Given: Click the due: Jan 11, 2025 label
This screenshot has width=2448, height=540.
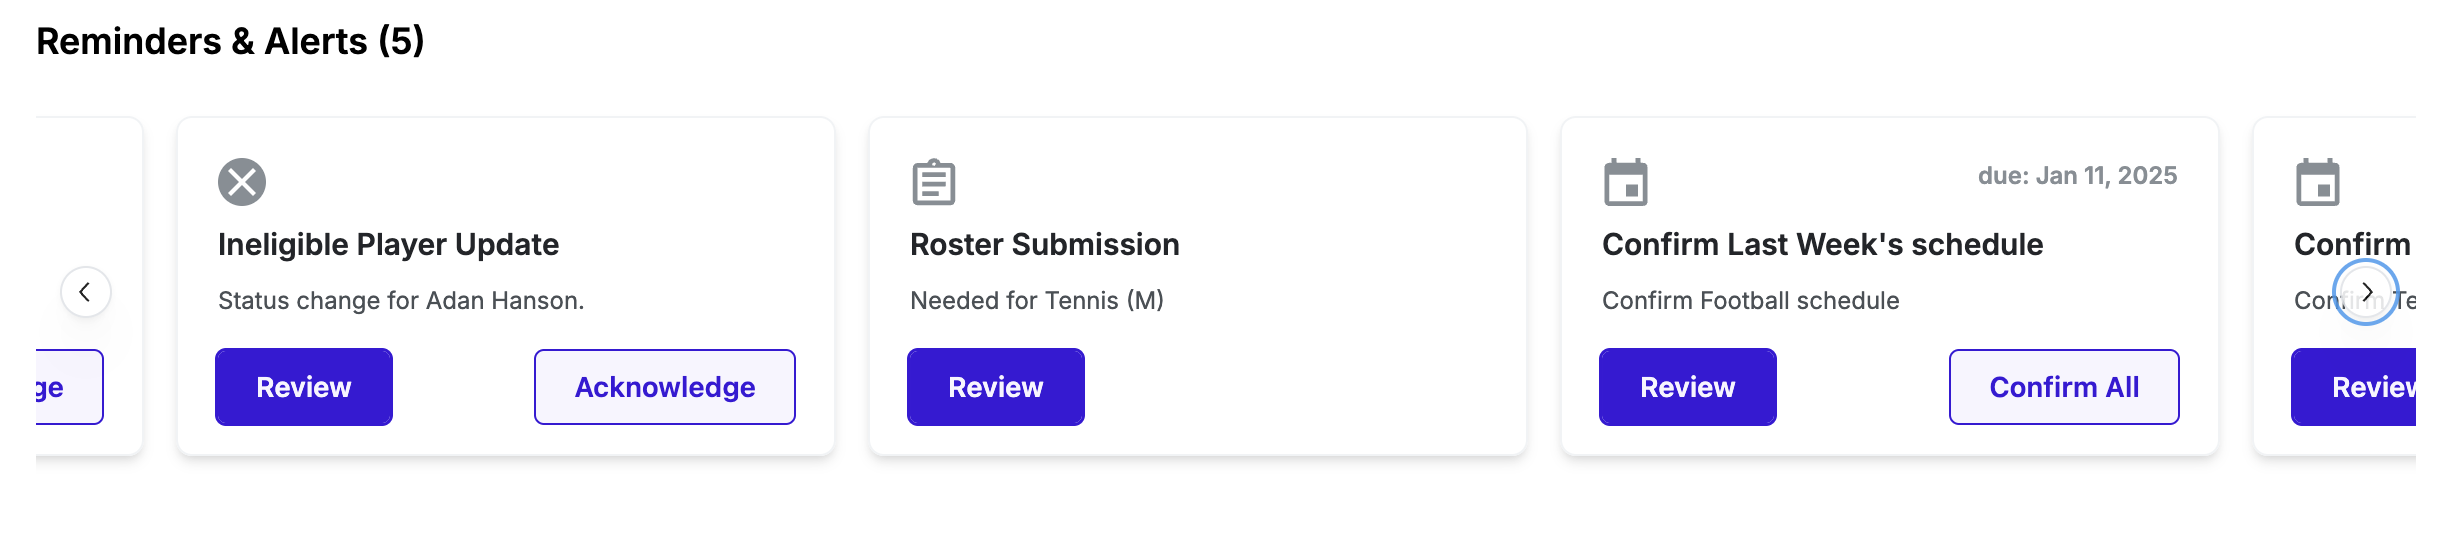Looking at the screenshot, I should pyautogui.click(x=2077, y=176).
